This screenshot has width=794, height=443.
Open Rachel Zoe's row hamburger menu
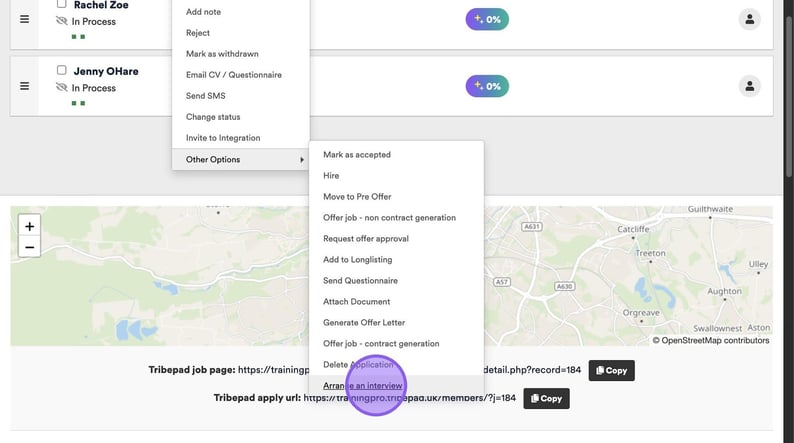25,19
